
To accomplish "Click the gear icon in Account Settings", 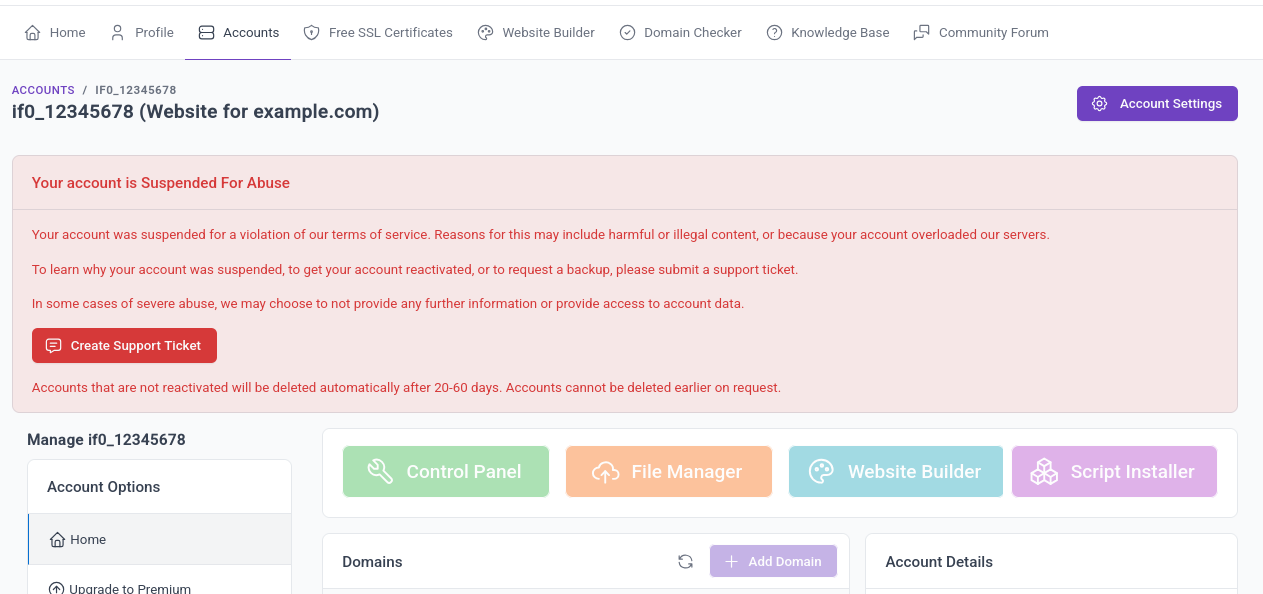I will pyautogui.click(x=1099, y=104).
